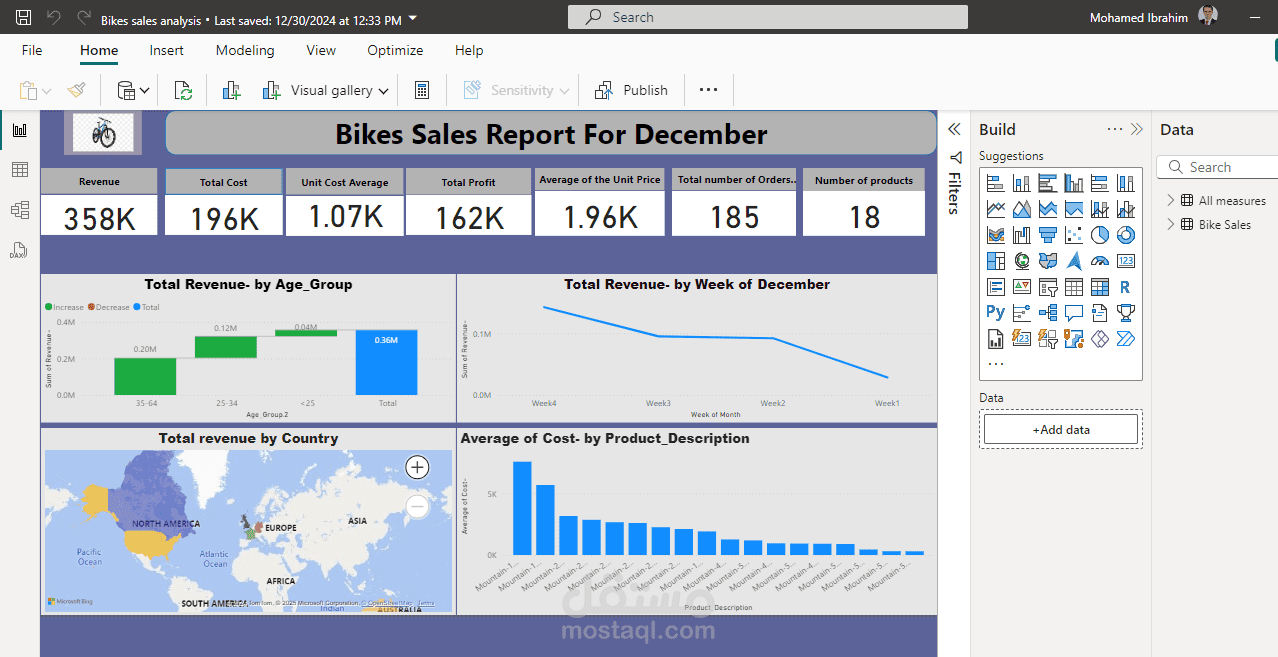Select the funnel chart visual
1278x657 pixels.
[1047, 234]
